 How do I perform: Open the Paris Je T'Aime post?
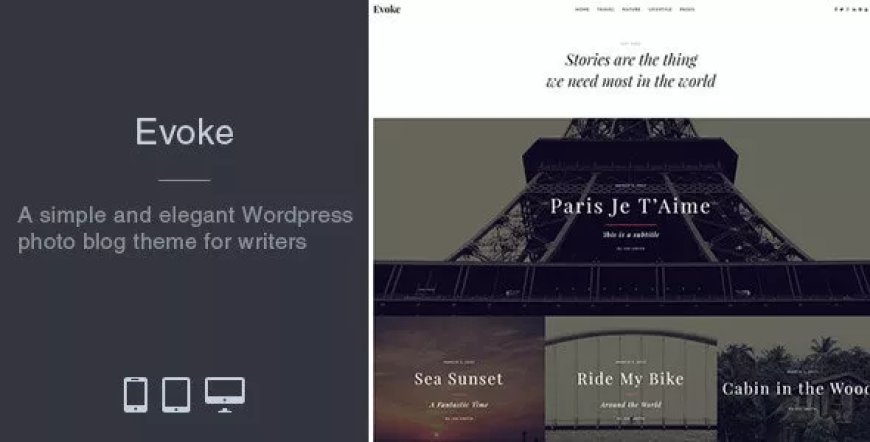pyautogui.click(x=630, y=206)
